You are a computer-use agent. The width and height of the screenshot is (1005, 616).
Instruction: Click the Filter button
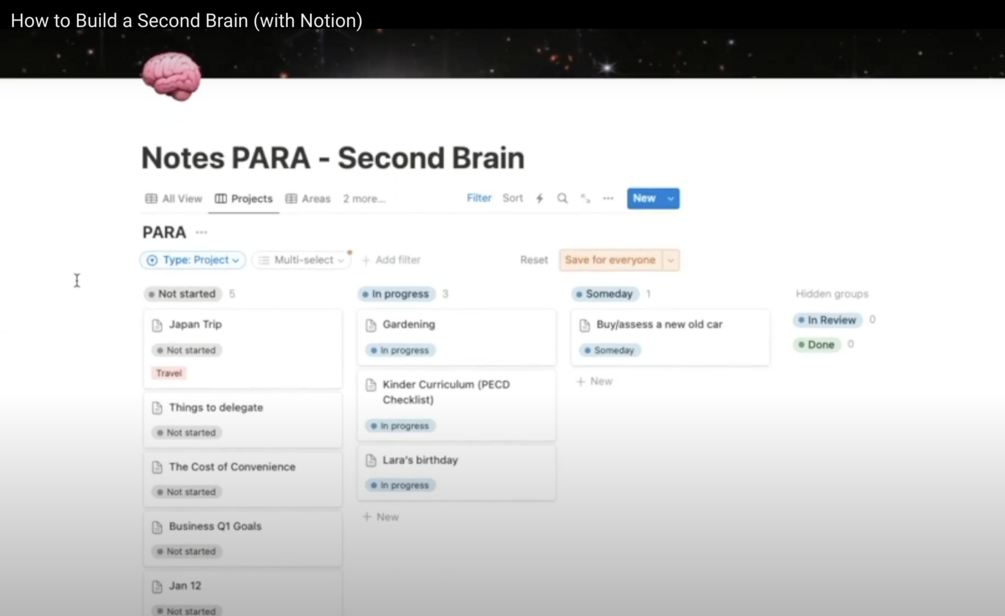(479, 198)
